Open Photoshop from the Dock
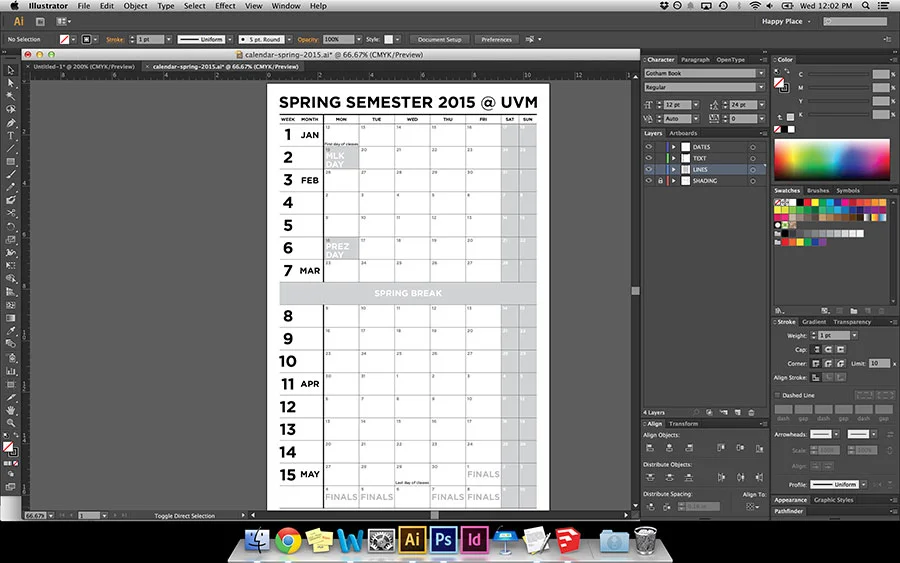900x563 pixels. pyautogui.click(x=443, y=539)
